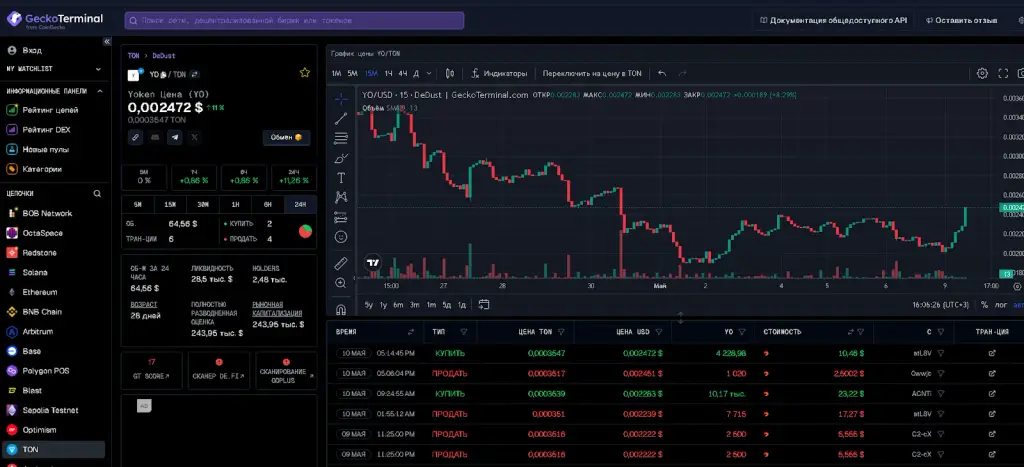Click the 'Оставить отзыв' feedback link
The height and width of the screenshot is (467, 1024).
(x=961, y=20)
